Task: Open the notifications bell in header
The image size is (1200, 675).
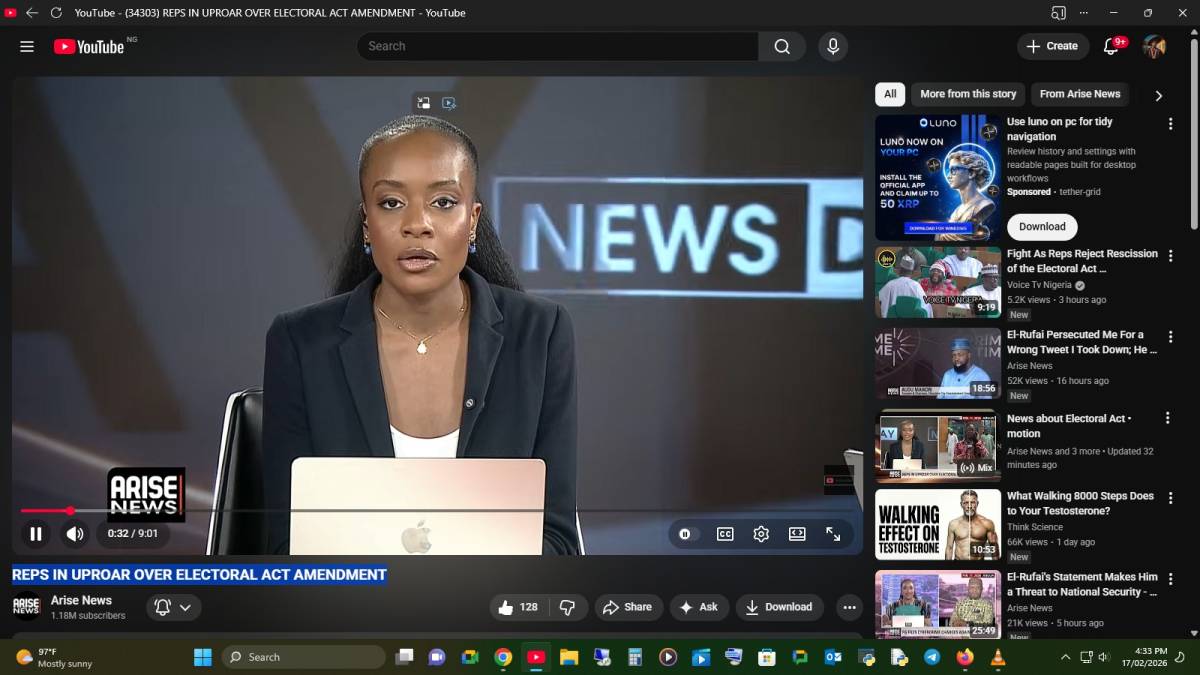Action: click(x=1111, y=46)
